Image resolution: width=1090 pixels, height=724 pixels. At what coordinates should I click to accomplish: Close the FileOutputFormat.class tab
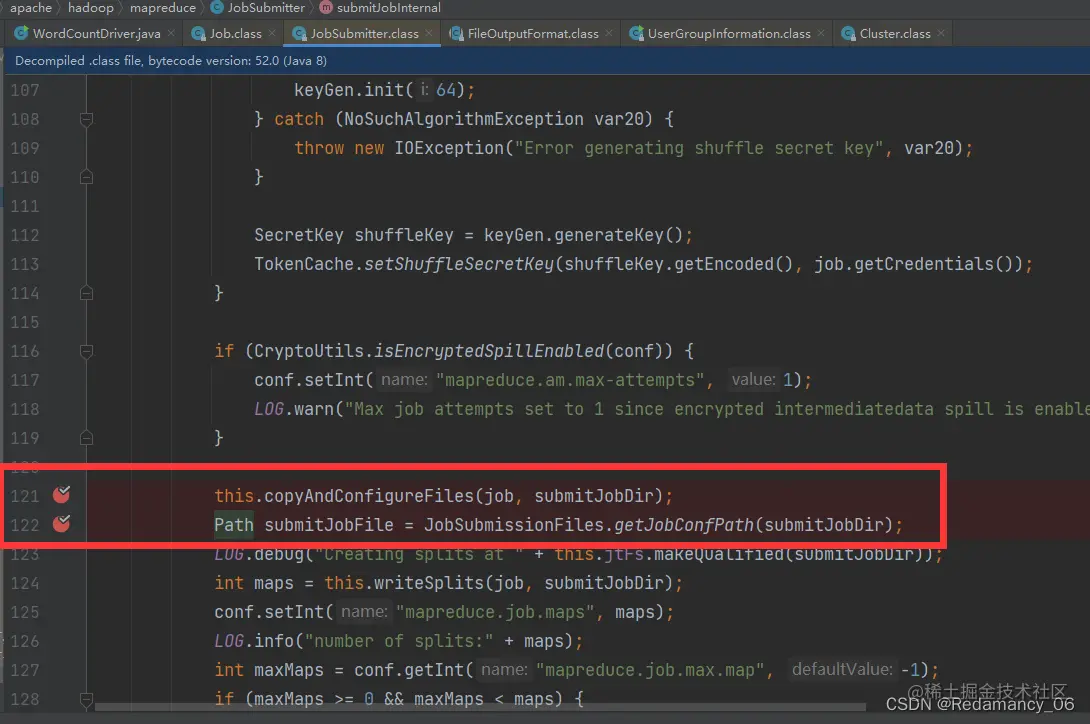tap(609, 33)
